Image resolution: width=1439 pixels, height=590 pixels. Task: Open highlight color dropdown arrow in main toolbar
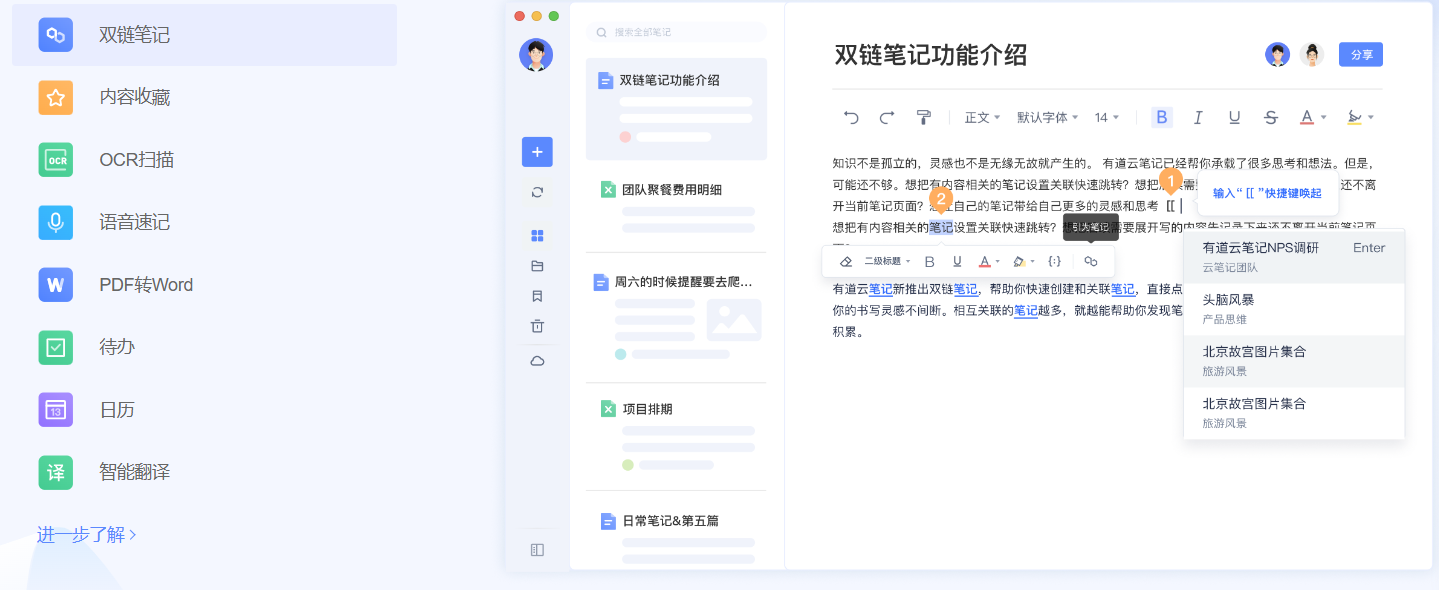point(1370,118)
